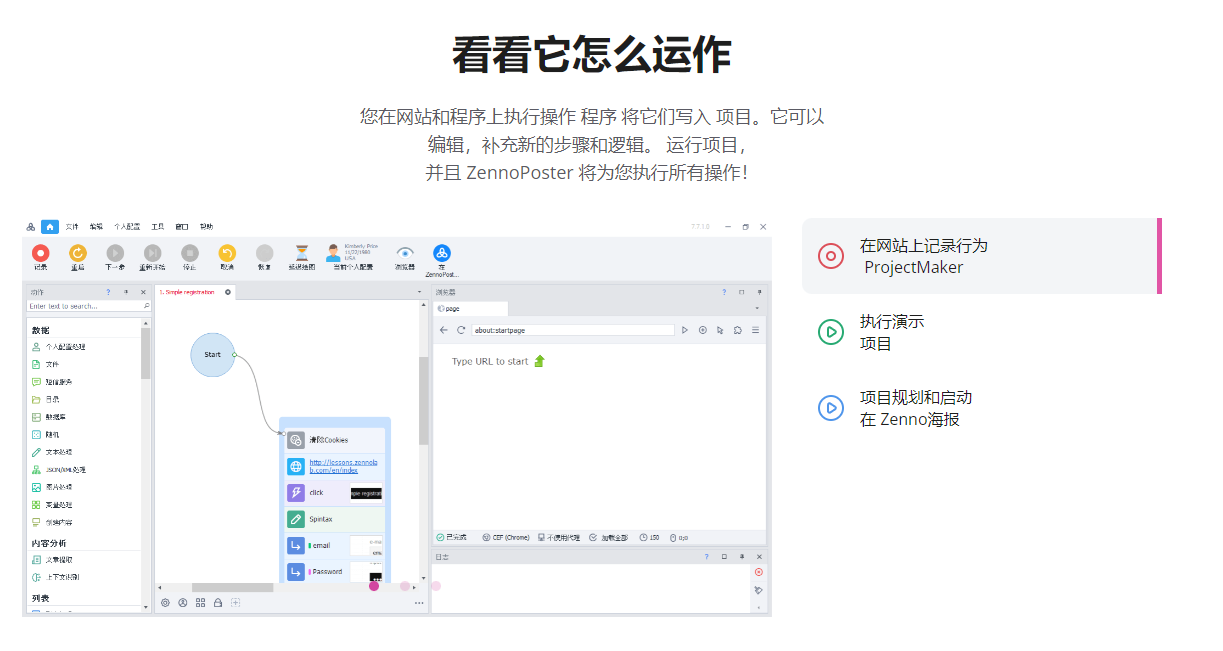Image resolution: width=1223 pixels, height=651 pixels.
Task: Click the lessons.zennolab.com link in the block
Action: coord(344,466)
